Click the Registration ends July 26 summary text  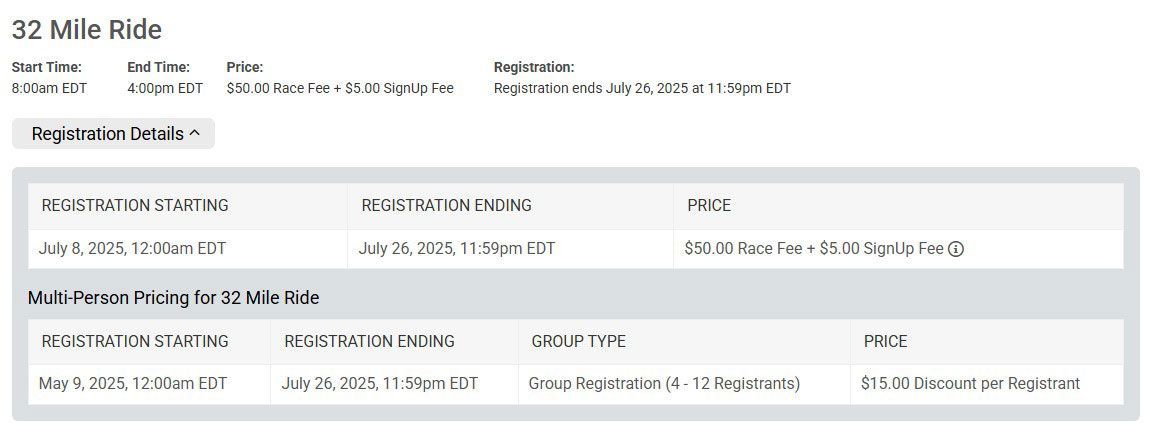[x=642, y=89]
